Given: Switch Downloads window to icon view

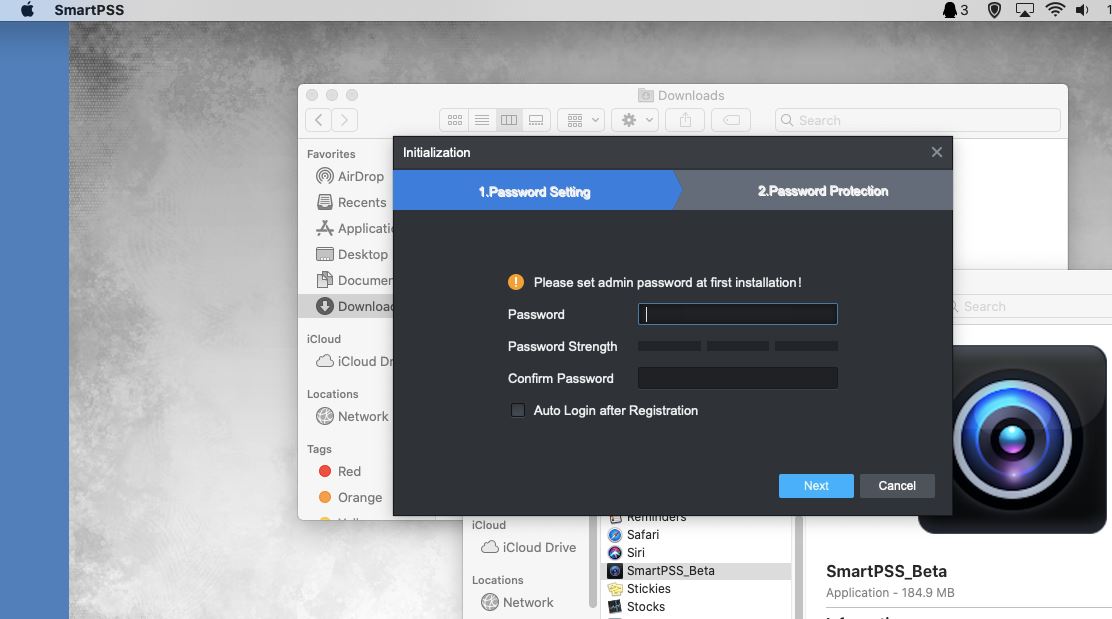Looking at the screenshot, I should 455,120.
